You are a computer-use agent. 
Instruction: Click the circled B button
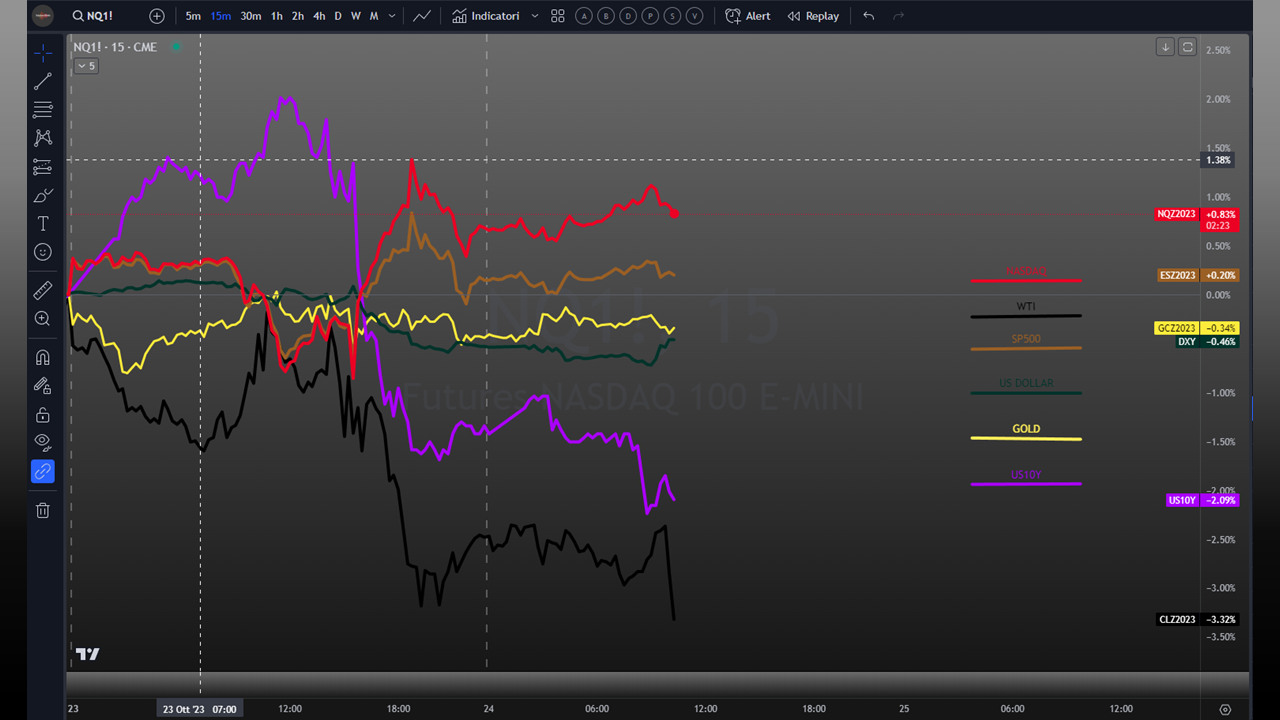(606, 16)
